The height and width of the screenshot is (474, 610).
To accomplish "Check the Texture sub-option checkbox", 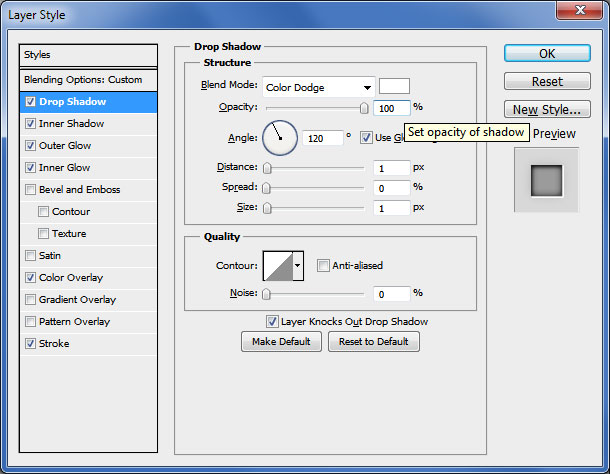I will pos(43,233).
